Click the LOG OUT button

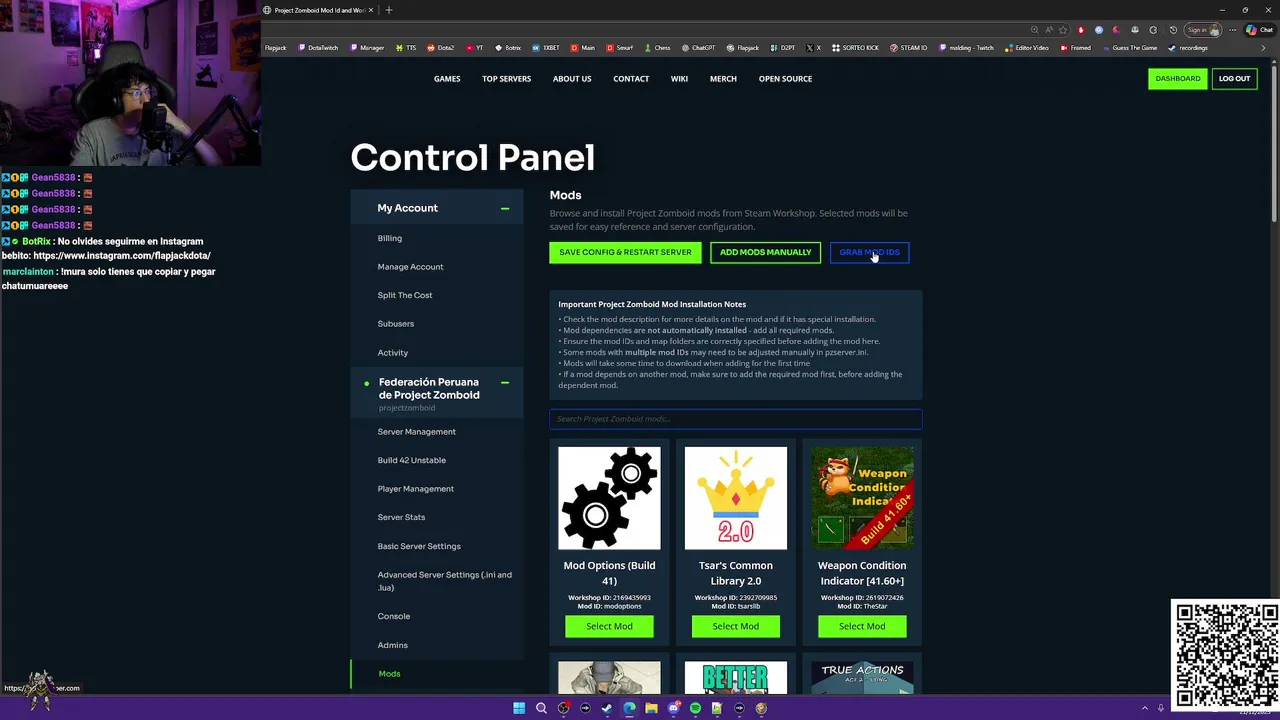[x=1234, y=79]
